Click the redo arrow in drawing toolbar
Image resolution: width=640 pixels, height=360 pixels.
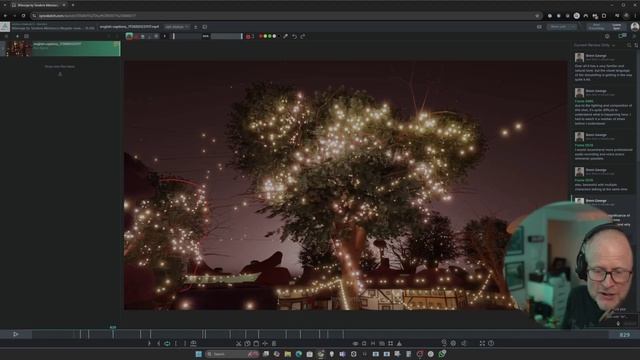(x=303, y=36)
